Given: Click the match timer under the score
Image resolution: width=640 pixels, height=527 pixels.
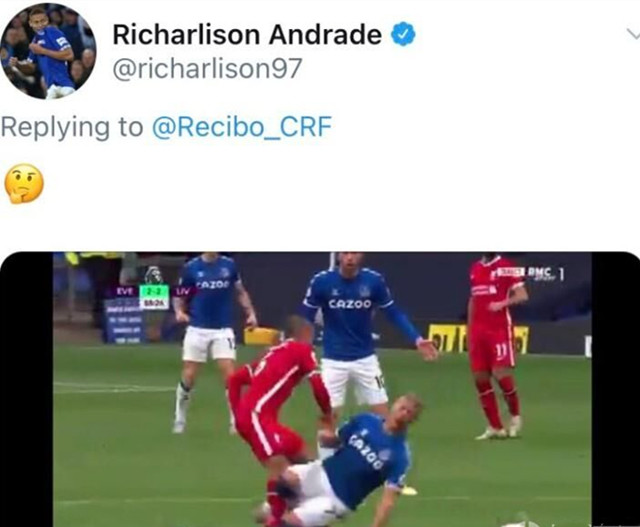Looking at the screenshot, I should point(154,303).
